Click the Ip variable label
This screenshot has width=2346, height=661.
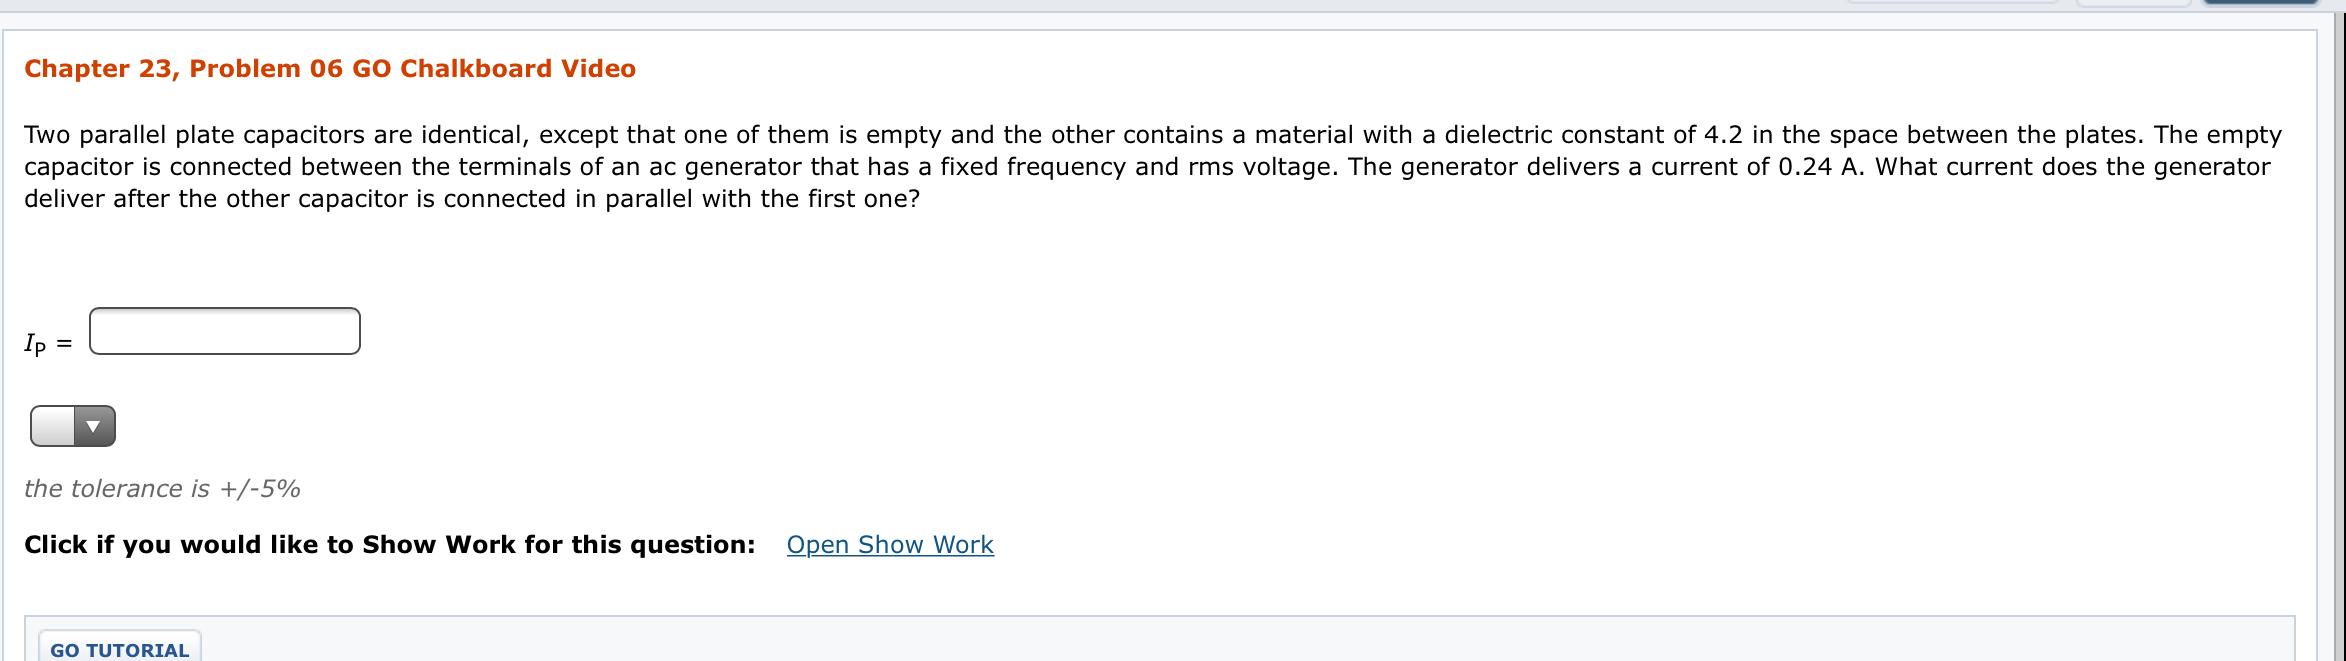coord(36,345)
